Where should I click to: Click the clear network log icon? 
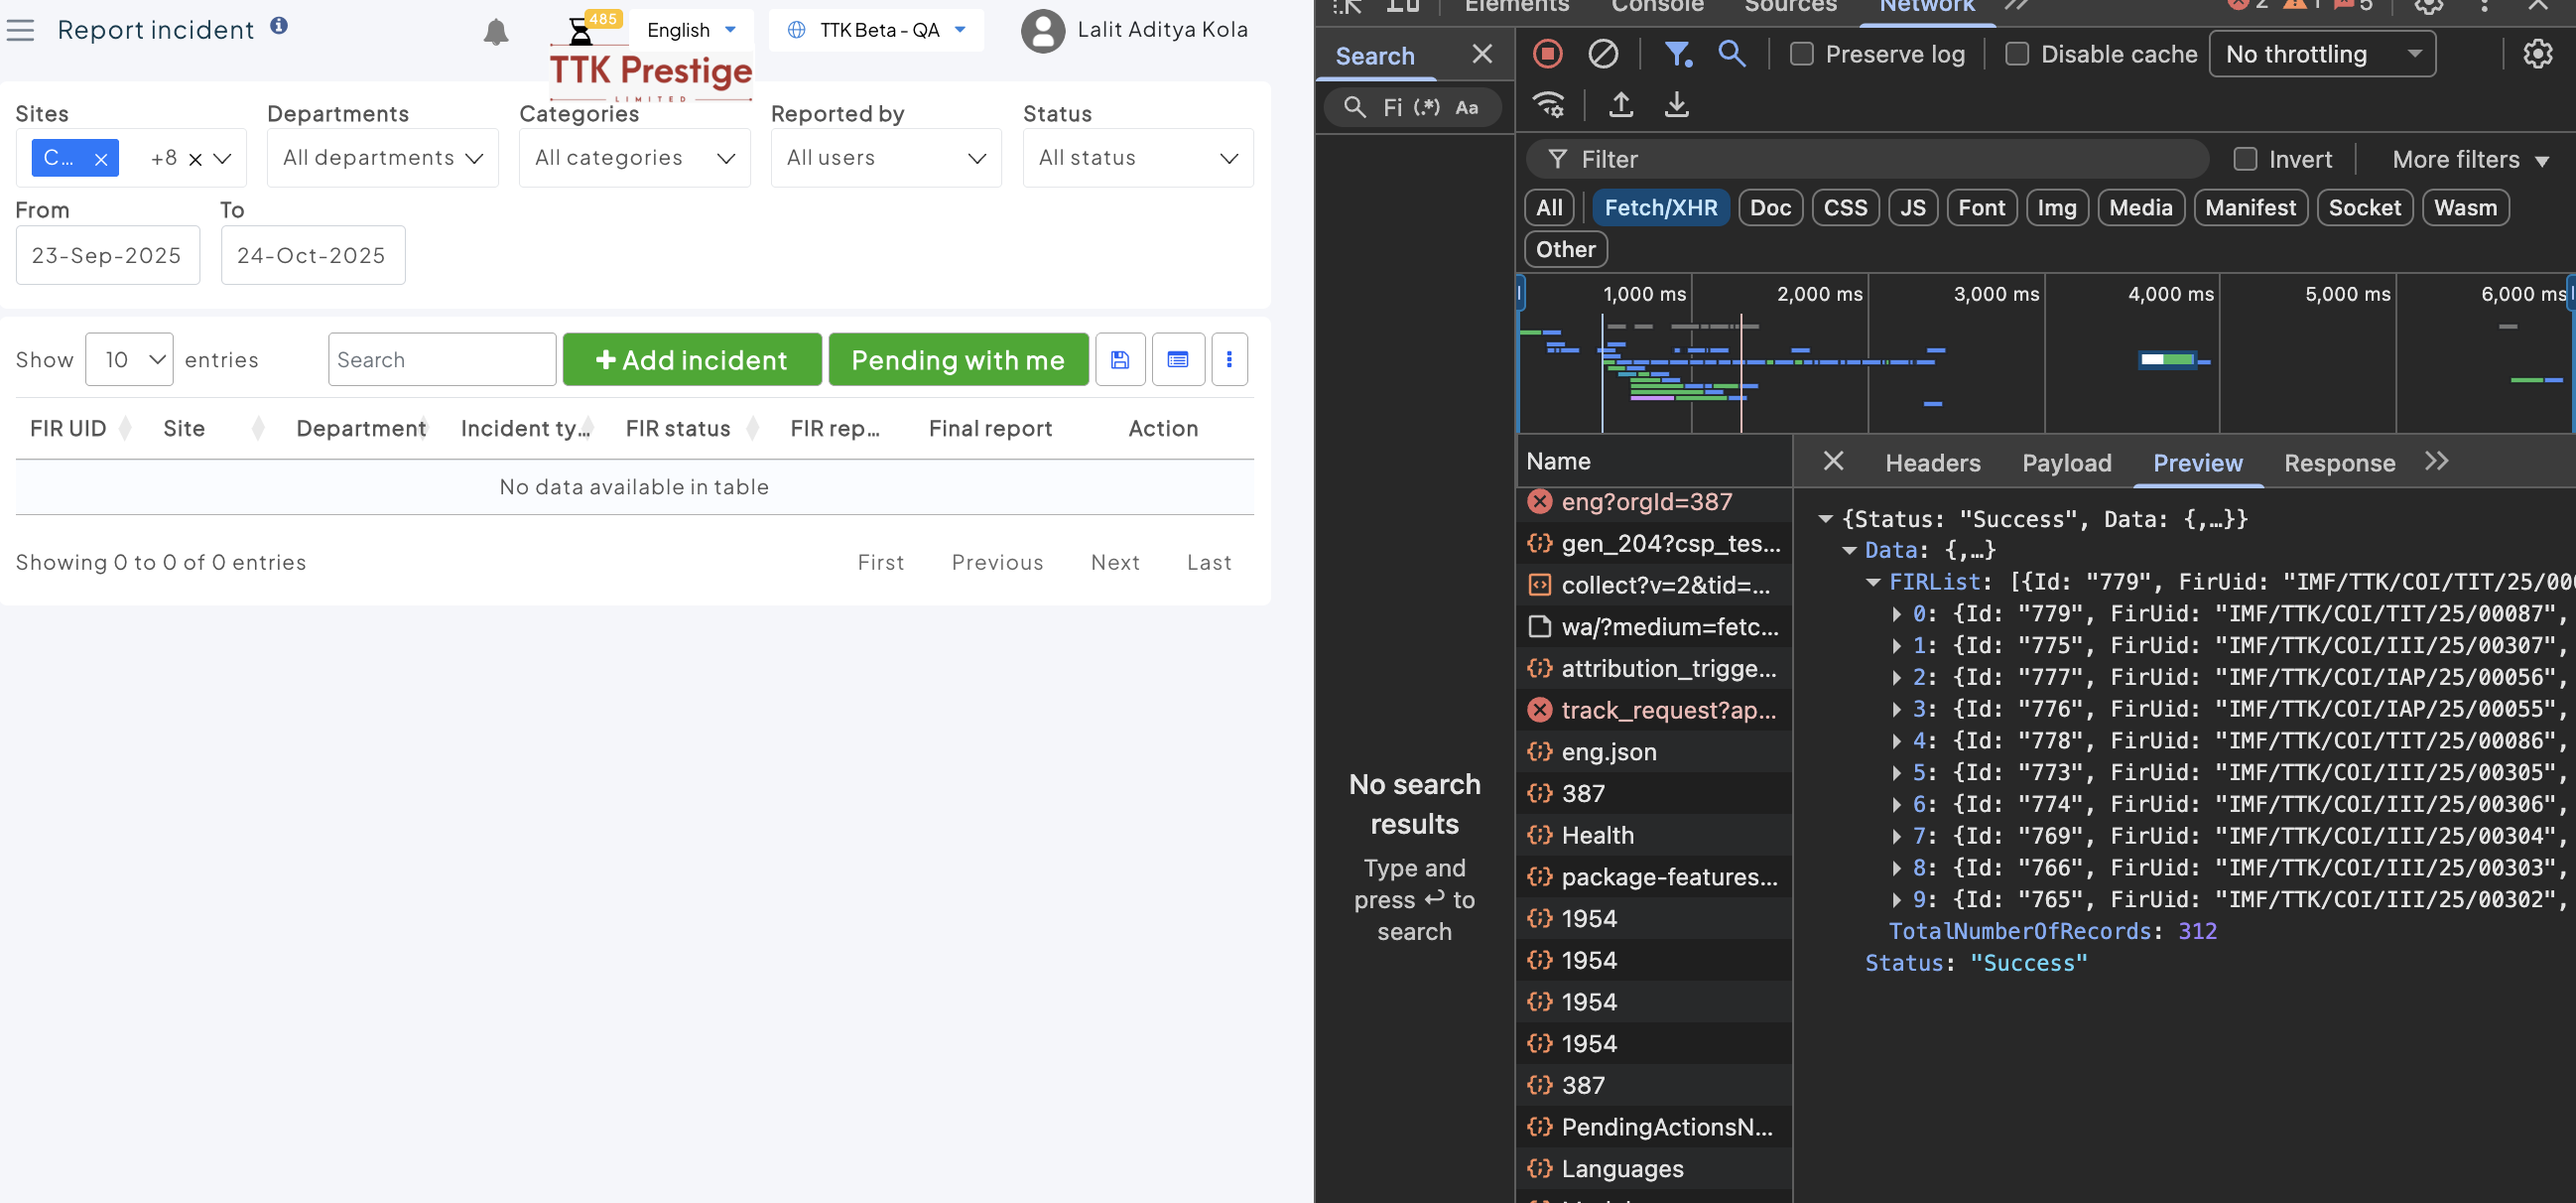(1603, 54)
